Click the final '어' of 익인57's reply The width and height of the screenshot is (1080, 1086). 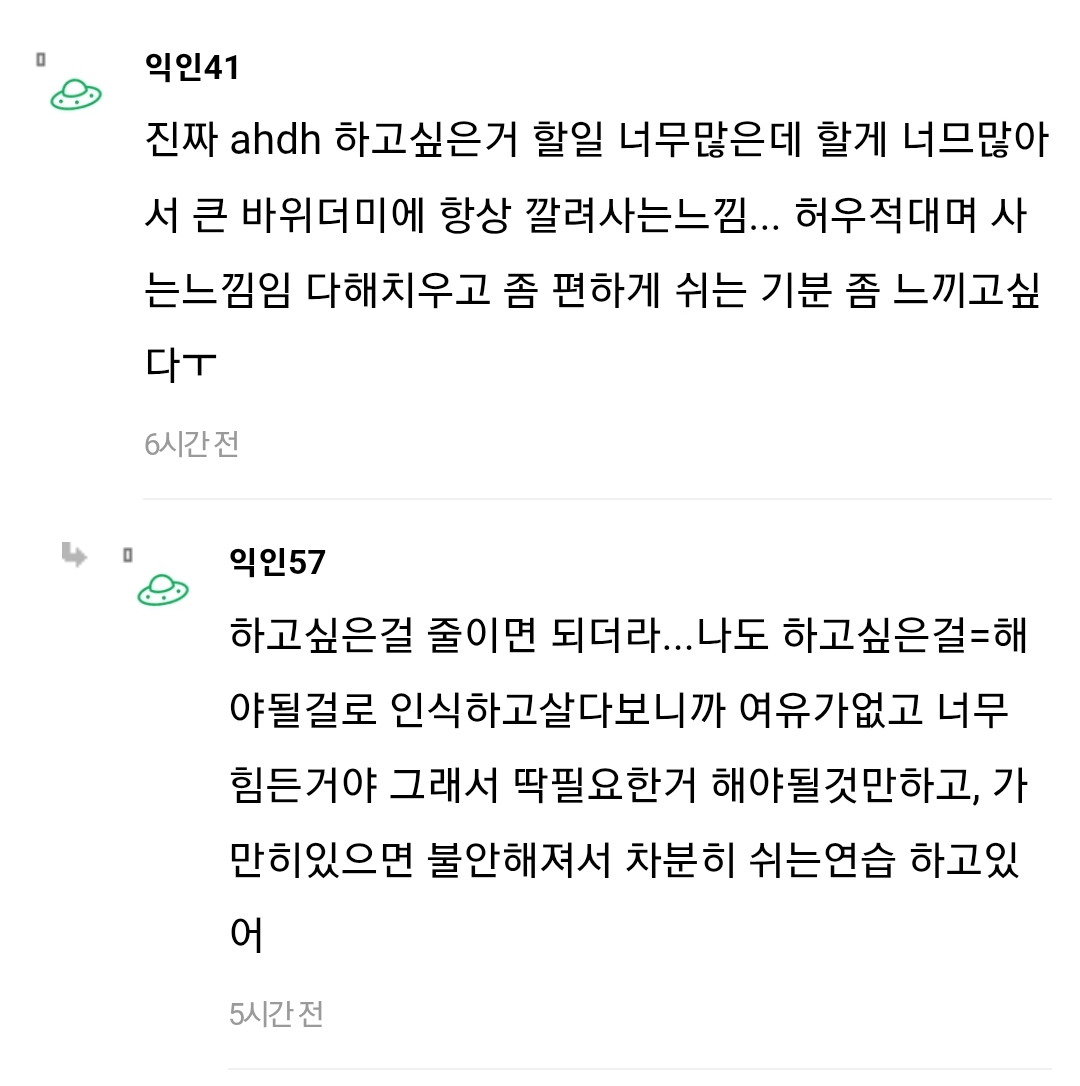tap(246, 937)
